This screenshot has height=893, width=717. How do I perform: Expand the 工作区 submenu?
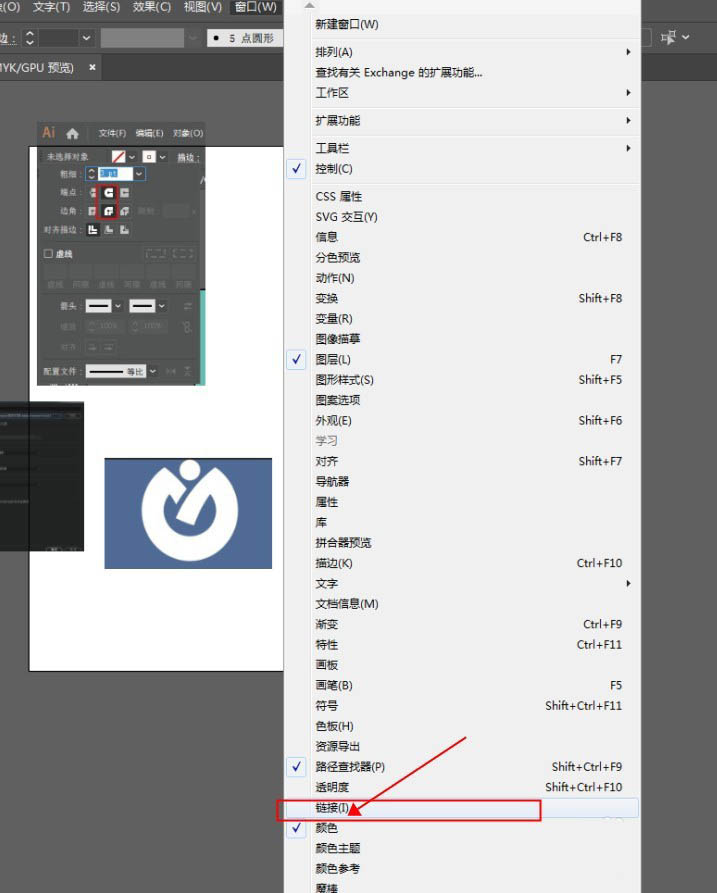click(462, 93)
